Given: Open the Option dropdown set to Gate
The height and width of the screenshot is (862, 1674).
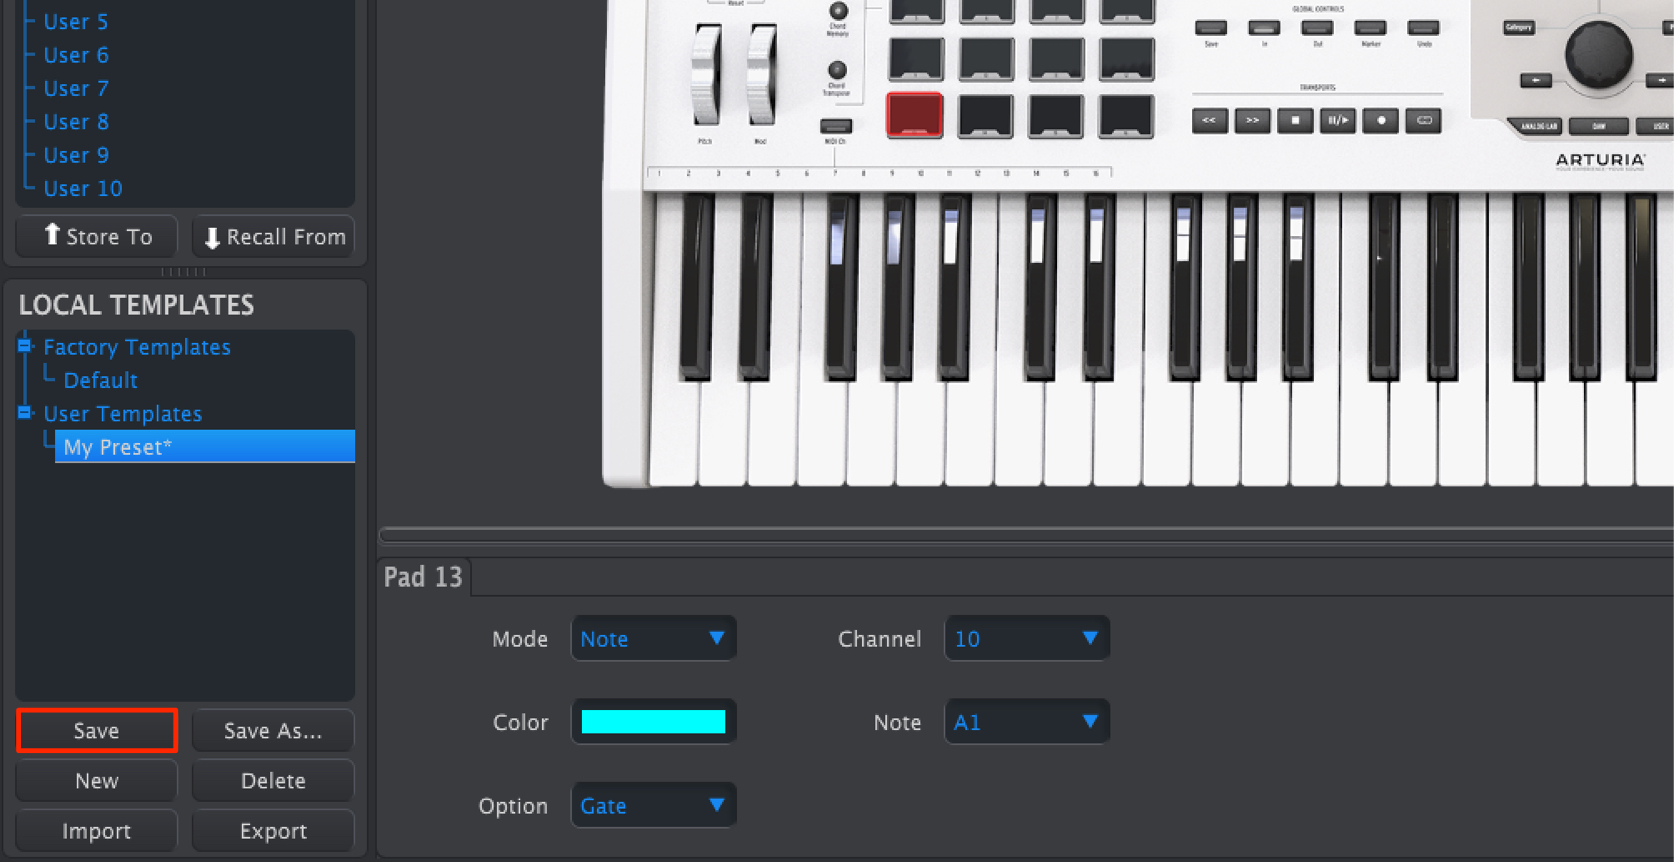Looking at the screenshot, I should 653,805.
